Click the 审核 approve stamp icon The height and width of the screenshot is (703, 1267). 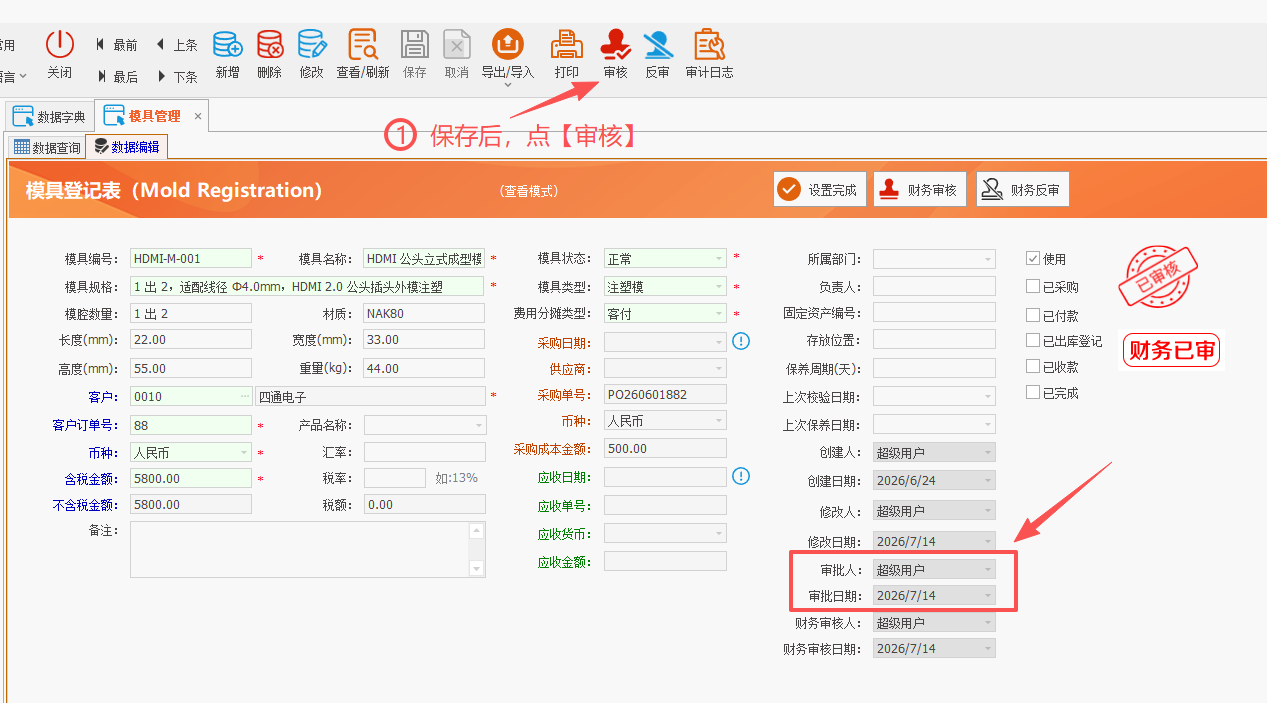coord(615,45)
